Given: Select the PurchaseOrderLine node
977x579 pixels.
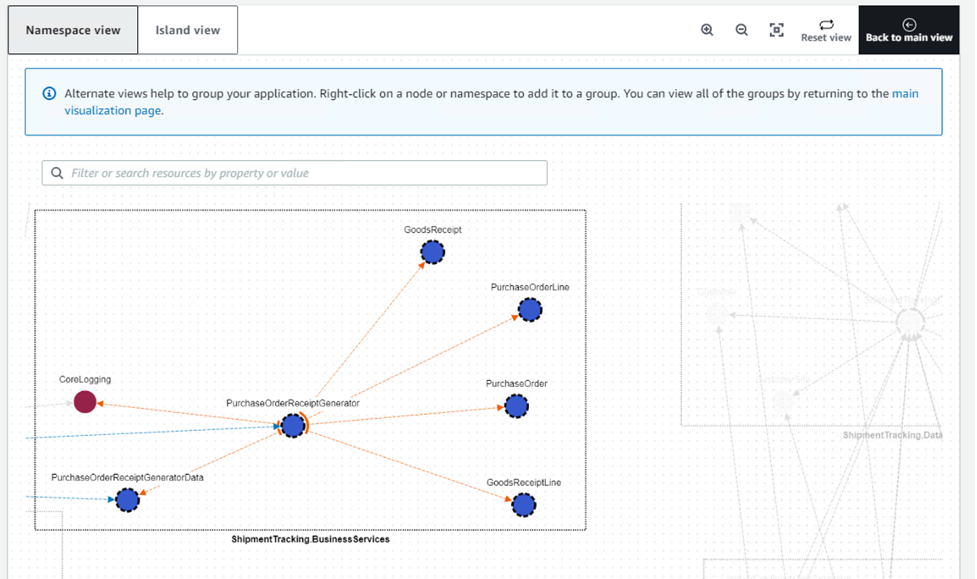Looking at the screenshot, I should 529,310.
